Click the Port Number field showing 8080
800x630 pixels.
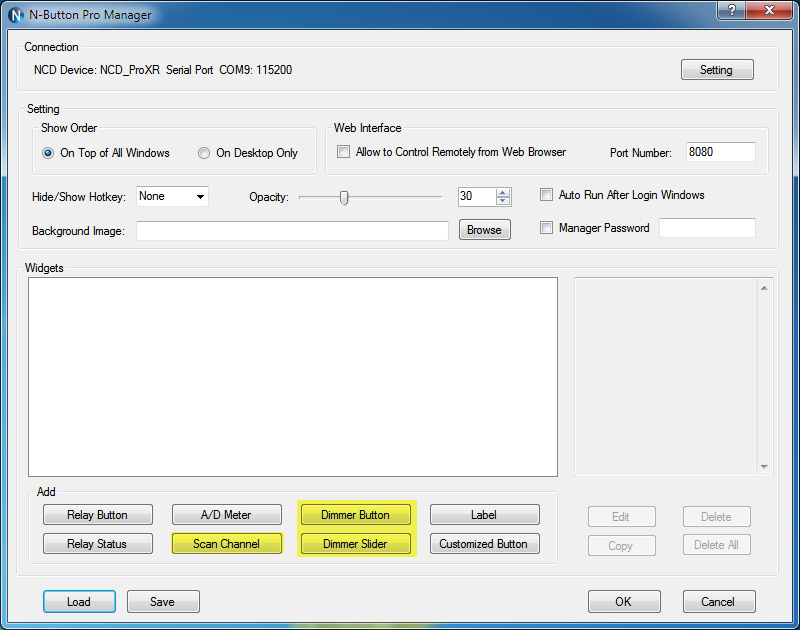tap(720, 152)
